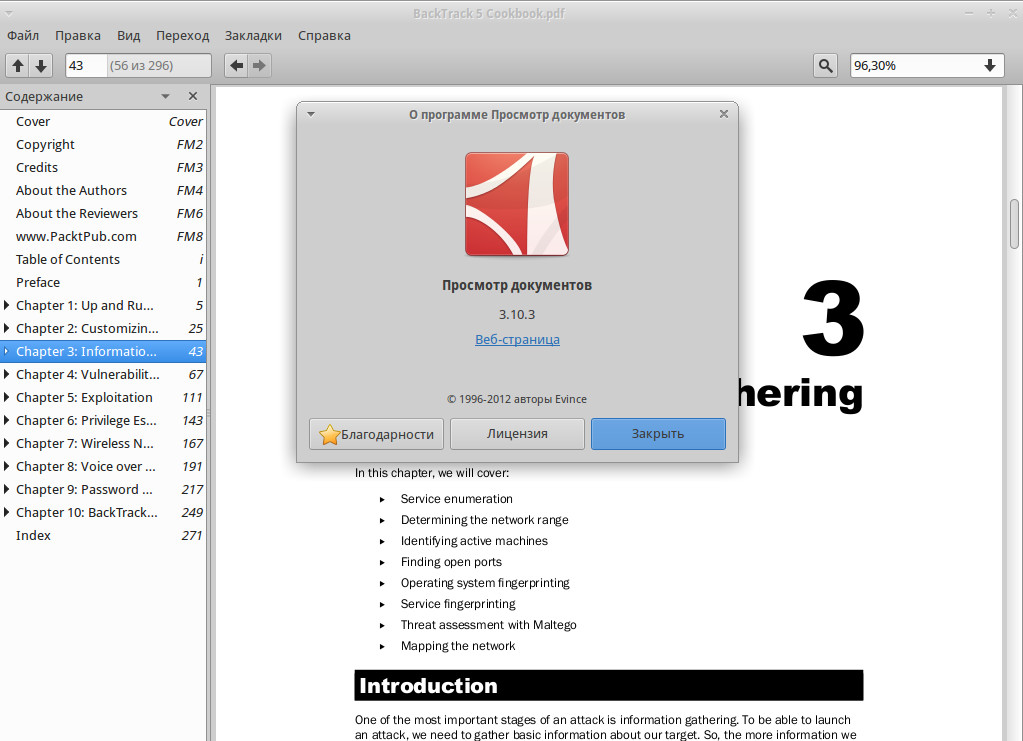Open the Веб-страница link

click(x=517, y=339)
